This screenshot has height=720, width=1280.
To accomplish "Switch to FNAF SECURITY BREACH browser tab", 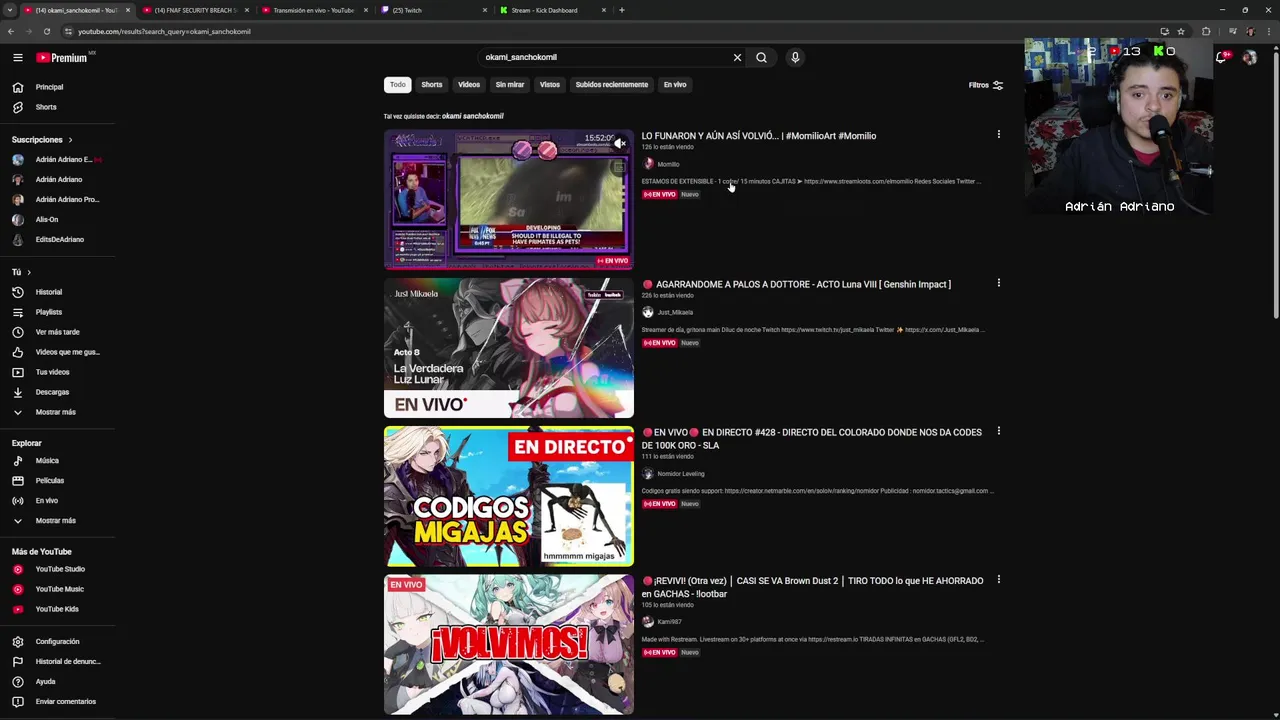I will pyautogui.click(x=194, y=10).
